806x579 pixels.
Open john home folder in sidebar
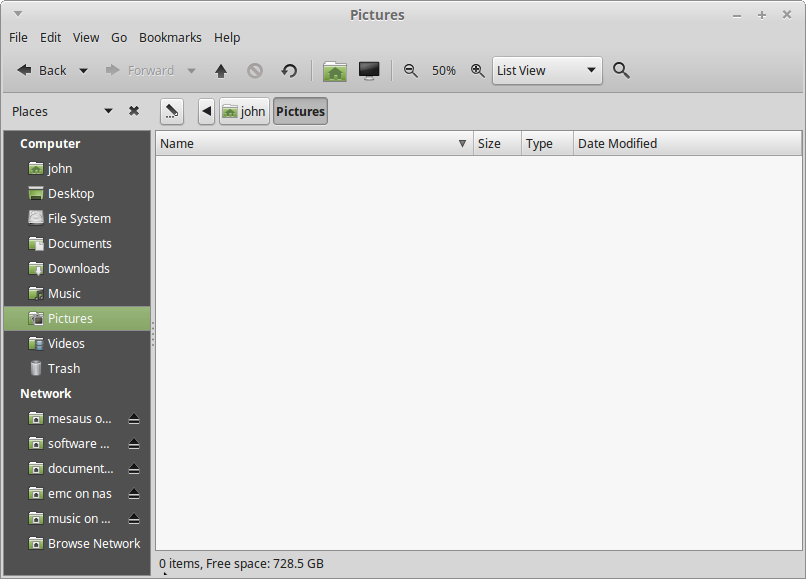(x=77, y=169)
